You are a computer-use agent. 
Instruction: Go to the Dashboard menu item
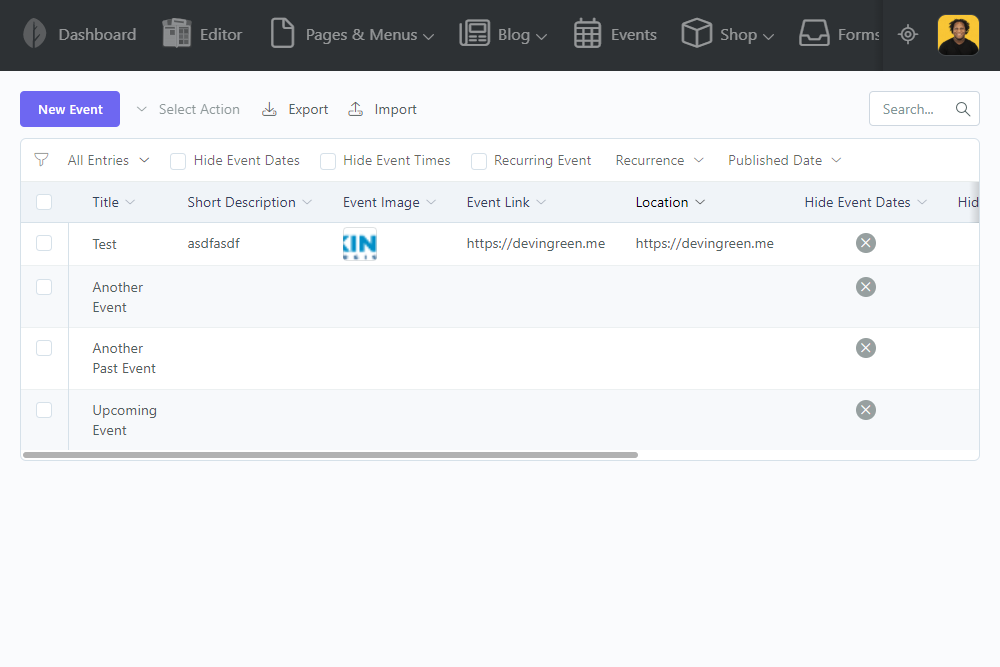click(97, 34)
